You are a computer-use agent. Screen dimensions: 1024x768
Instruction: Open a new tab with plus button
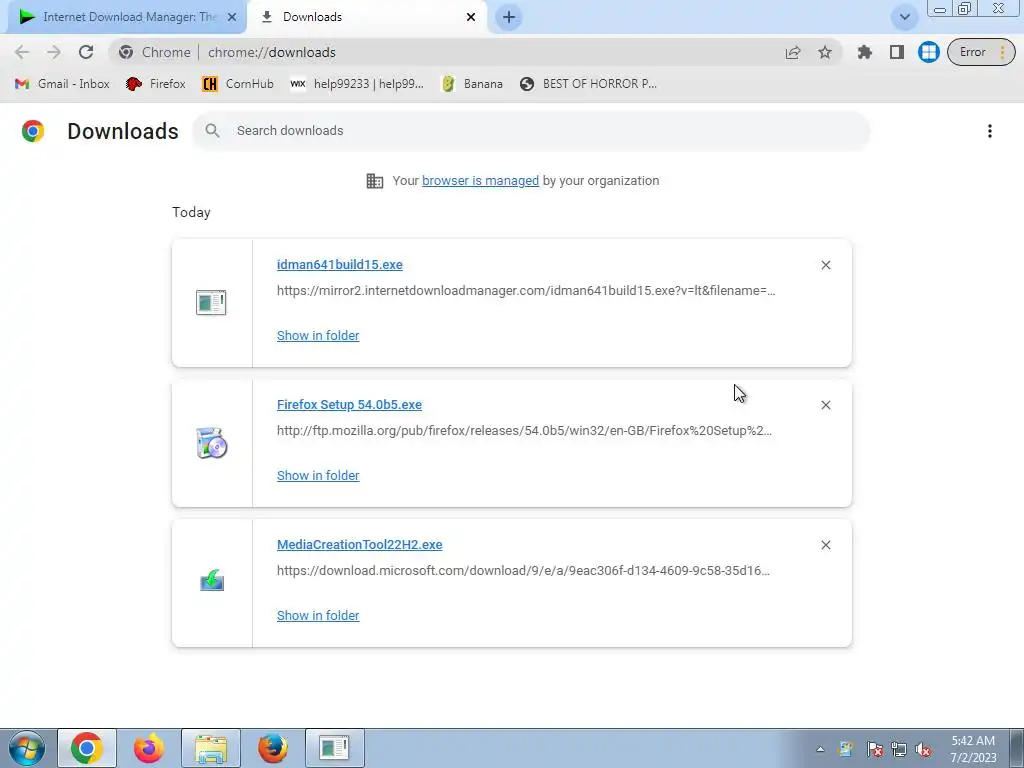click(x=509, y=17)
